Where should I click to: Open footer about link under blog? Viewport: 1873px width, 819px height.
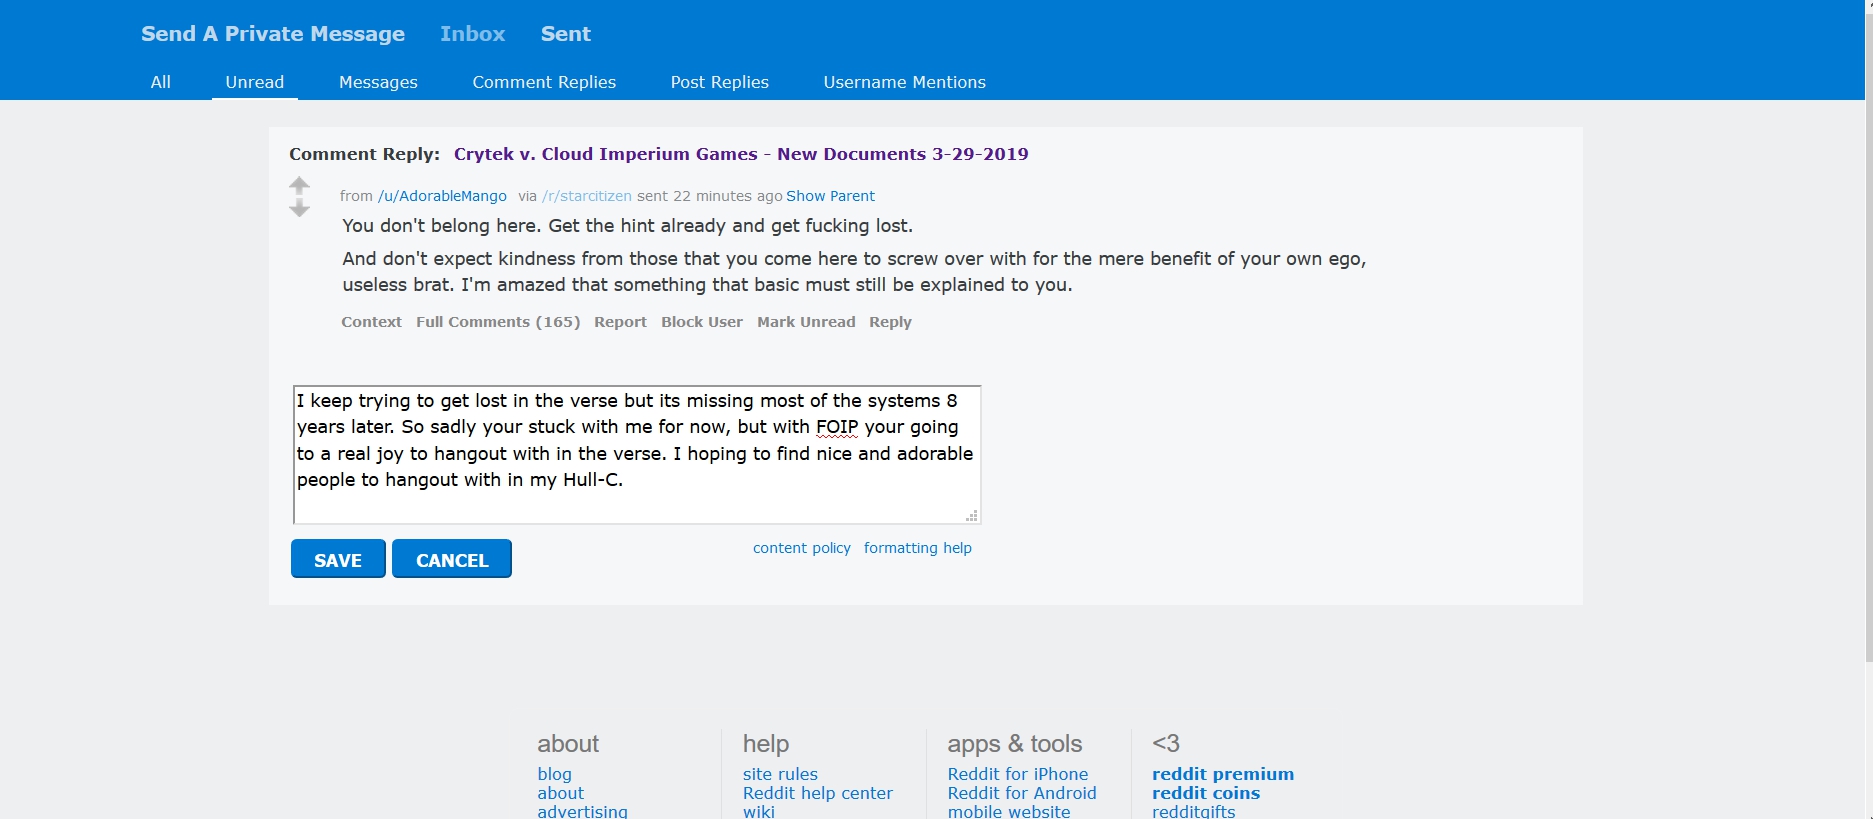(561, 793)
